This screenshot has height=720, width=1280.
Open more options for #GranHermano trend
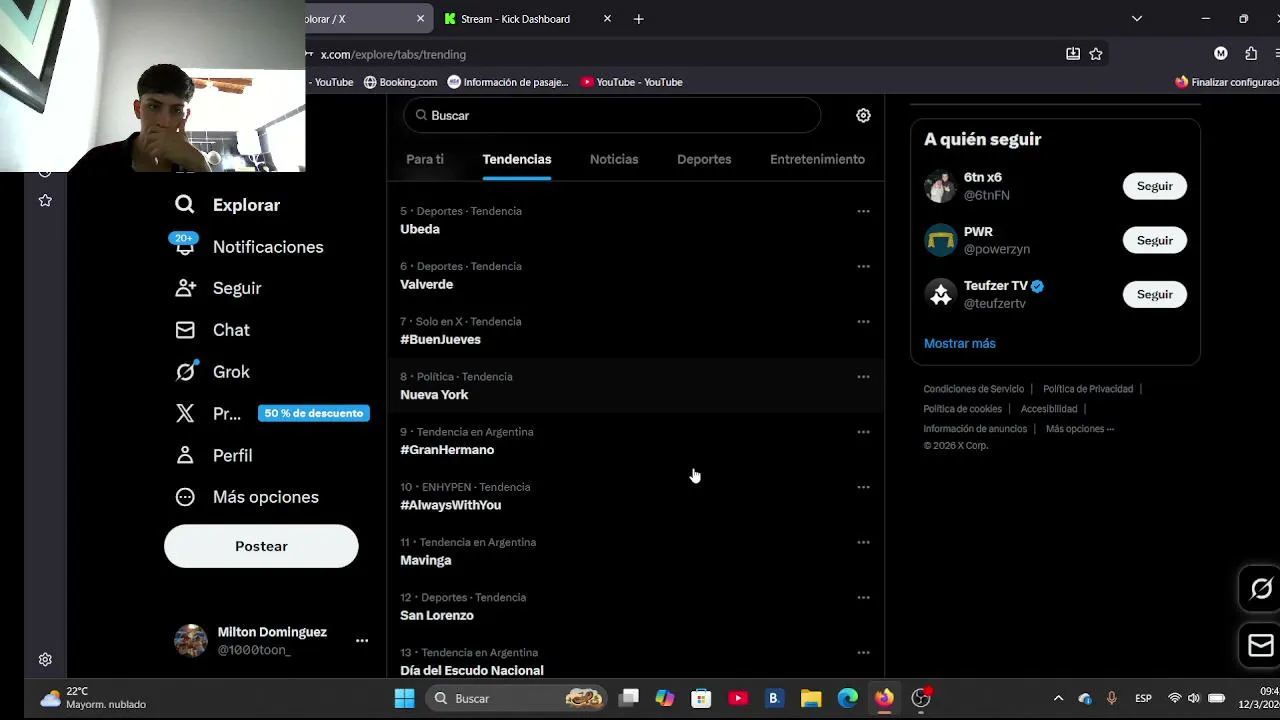pyautogui.click(x=863, y=432)
